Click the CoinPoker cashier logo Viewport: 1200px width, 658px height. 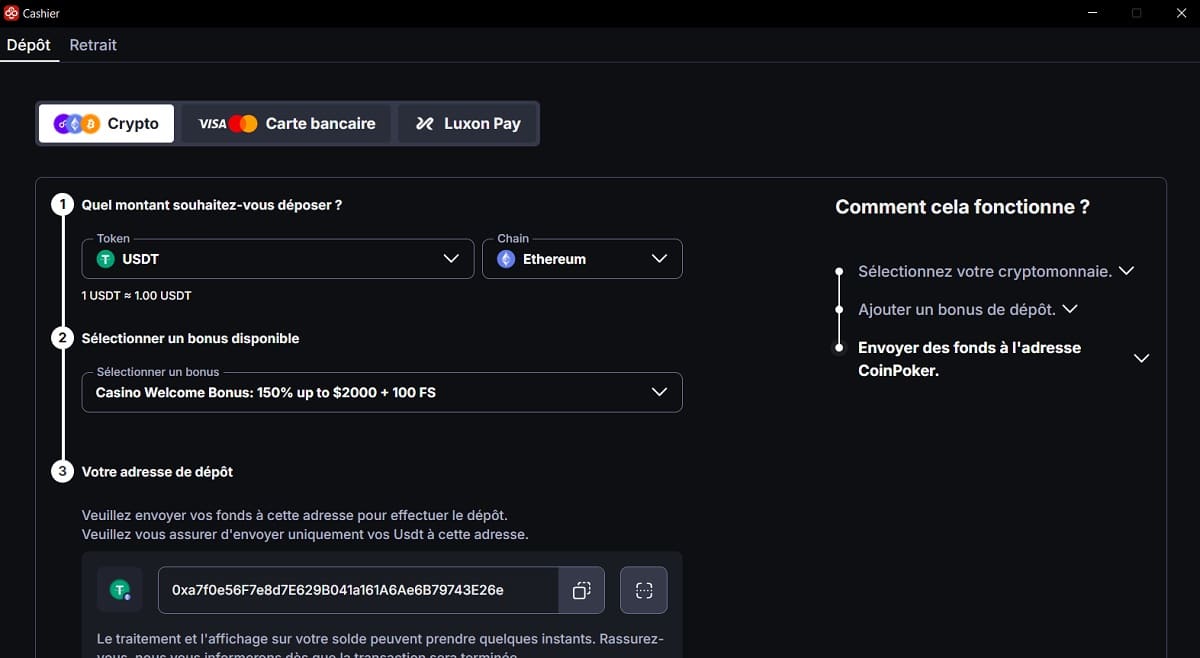click(x=12, y=13)
